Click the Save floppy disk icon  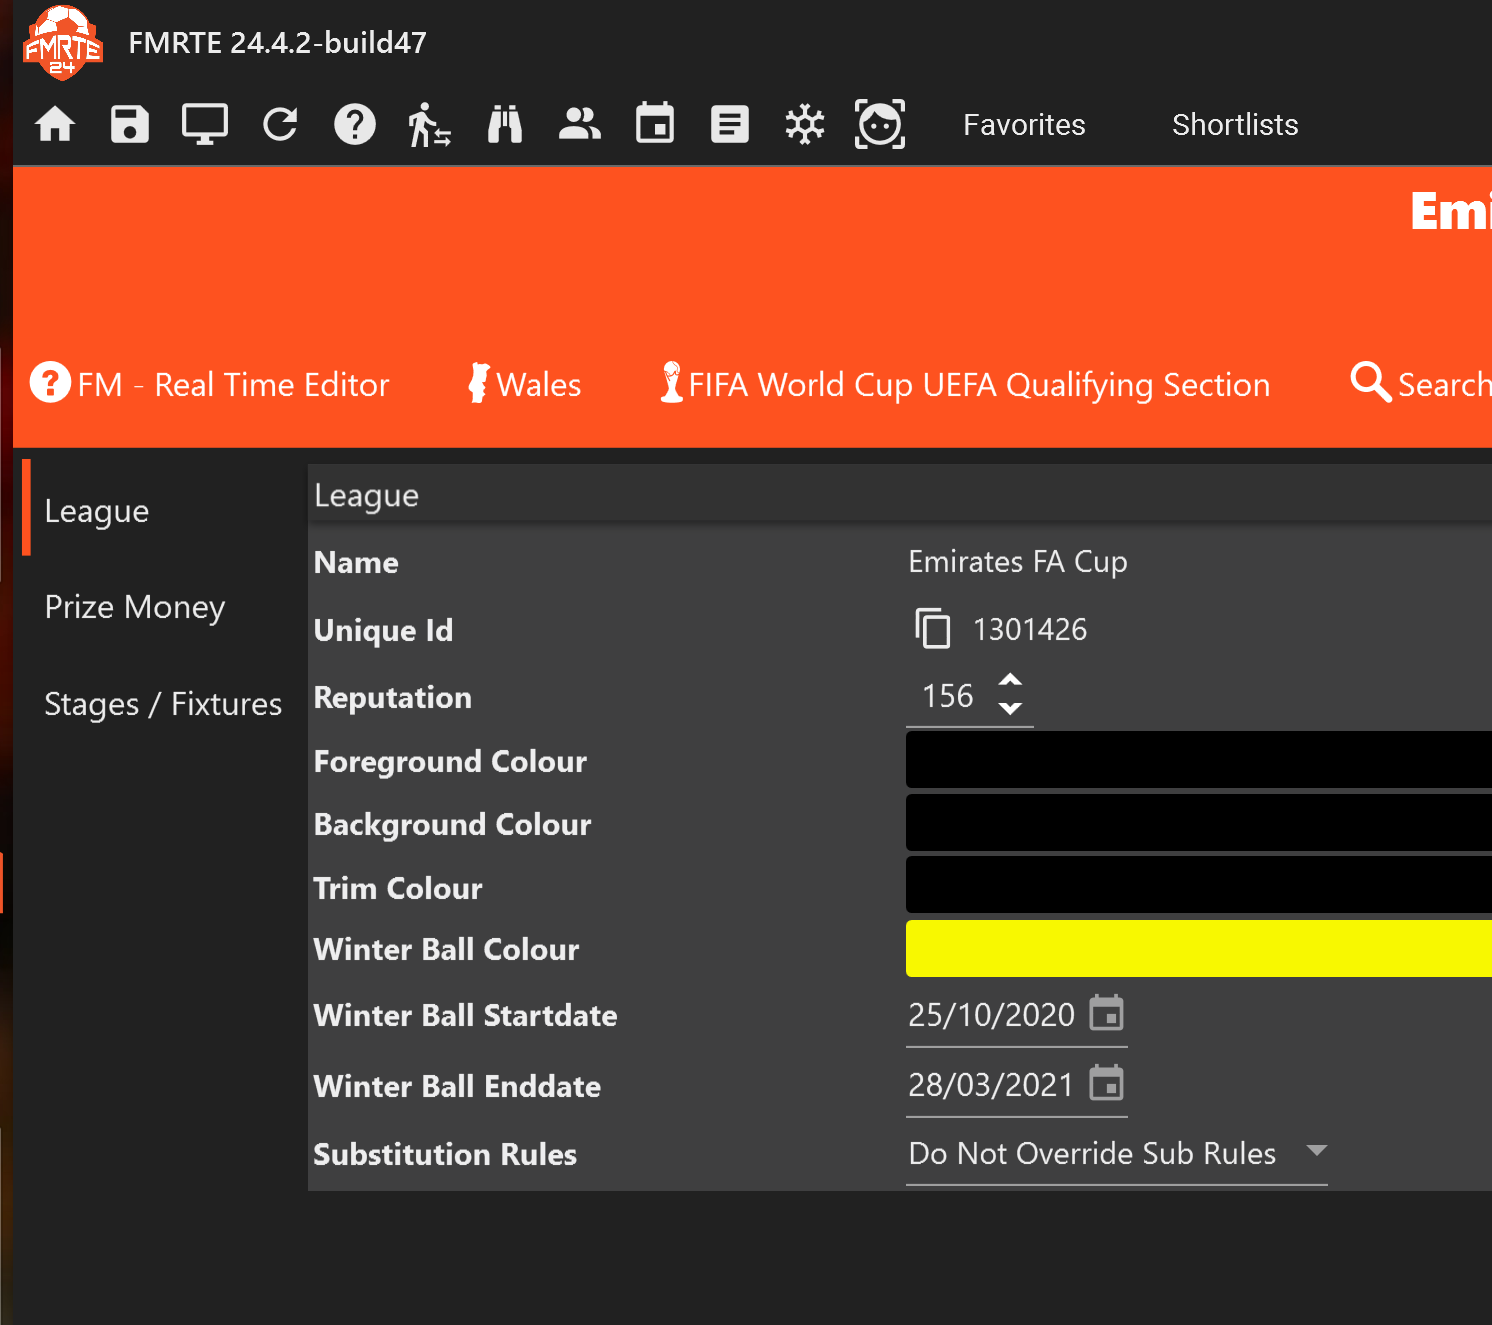click(x=130, y=125)
